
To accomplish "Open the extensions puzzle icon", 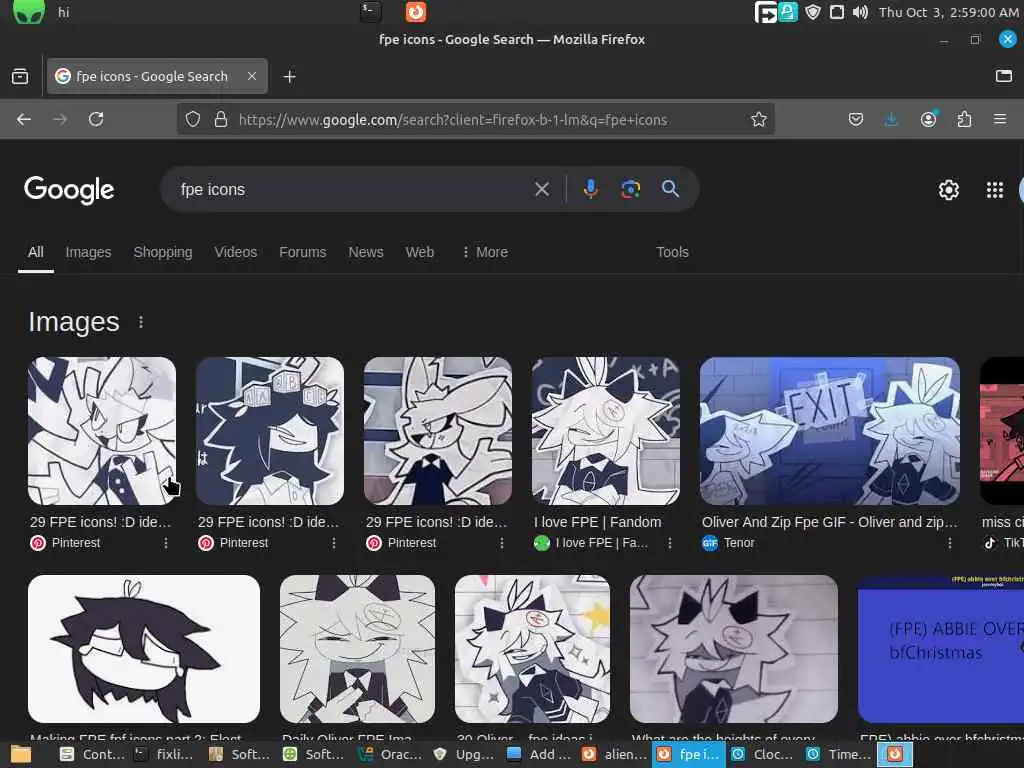I will click(x=964, y=120).
